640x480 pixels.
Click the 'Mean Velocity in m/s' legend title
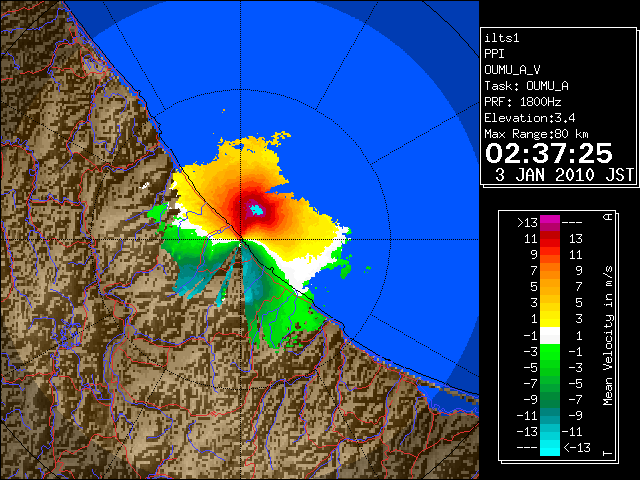coord(608,336)
